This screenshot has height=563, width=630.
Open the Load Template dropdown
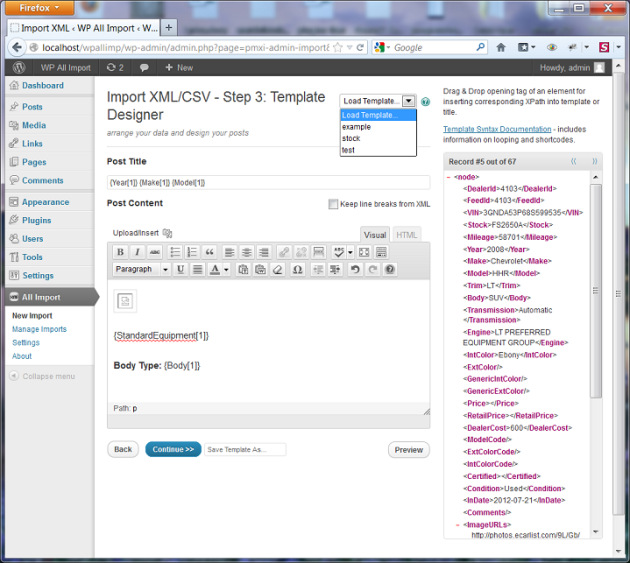coord(378,101)
